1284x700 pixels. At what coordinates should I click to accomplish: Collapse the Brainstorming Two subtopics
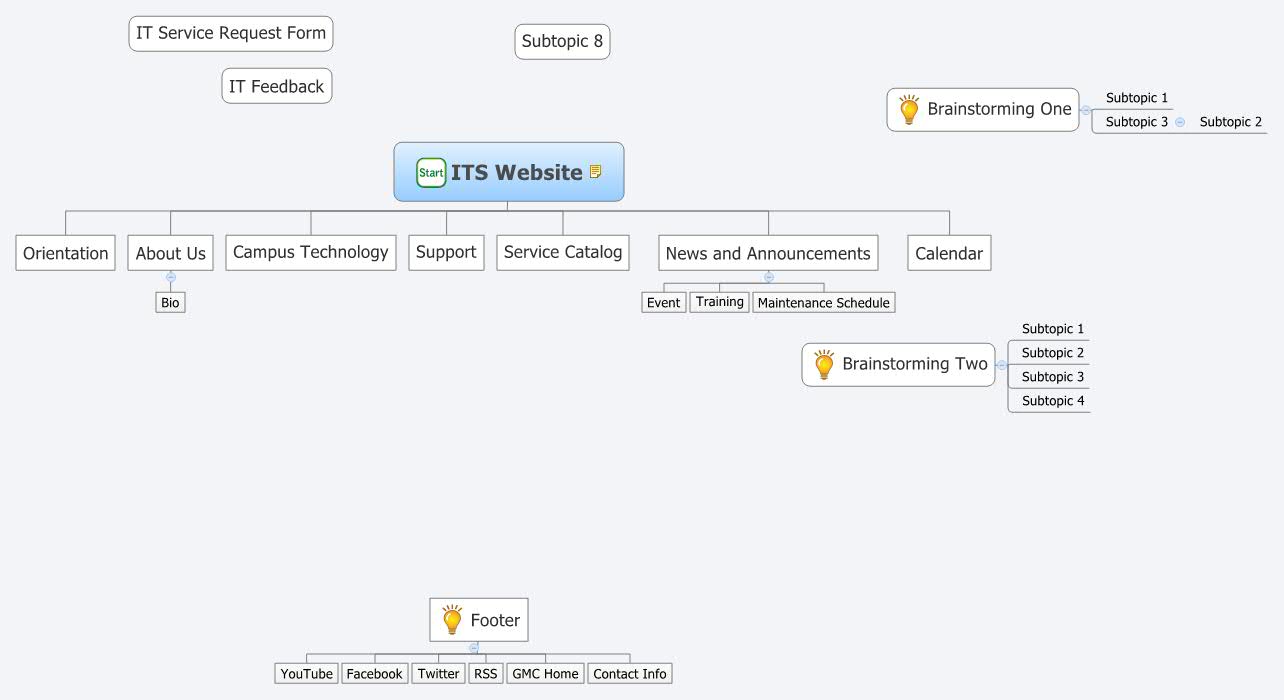click(1000, 364)
